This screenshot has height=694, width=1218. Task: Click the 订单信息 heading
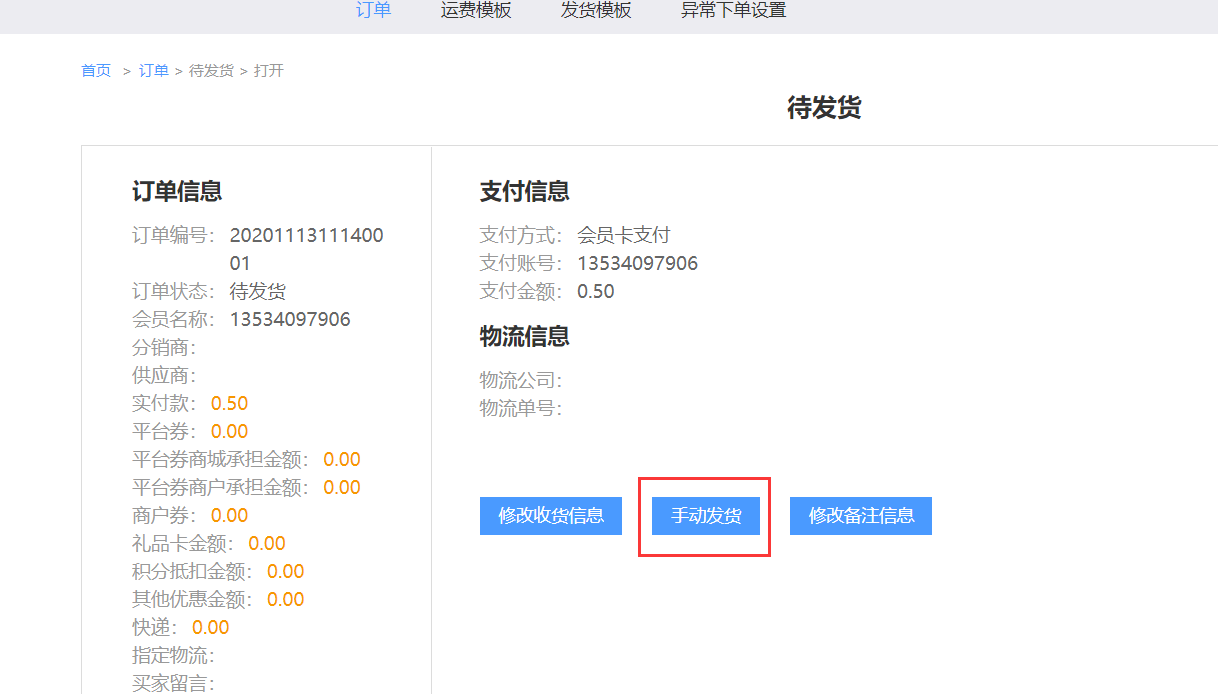pos(177,192)
